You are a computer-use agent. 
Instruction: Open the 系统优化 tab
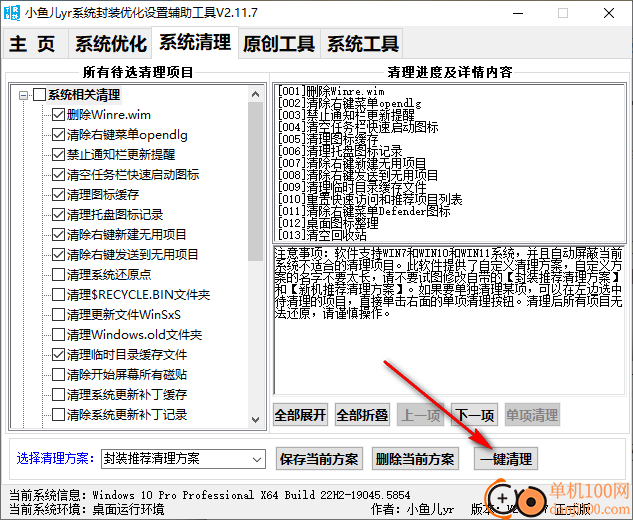(111, 44)
